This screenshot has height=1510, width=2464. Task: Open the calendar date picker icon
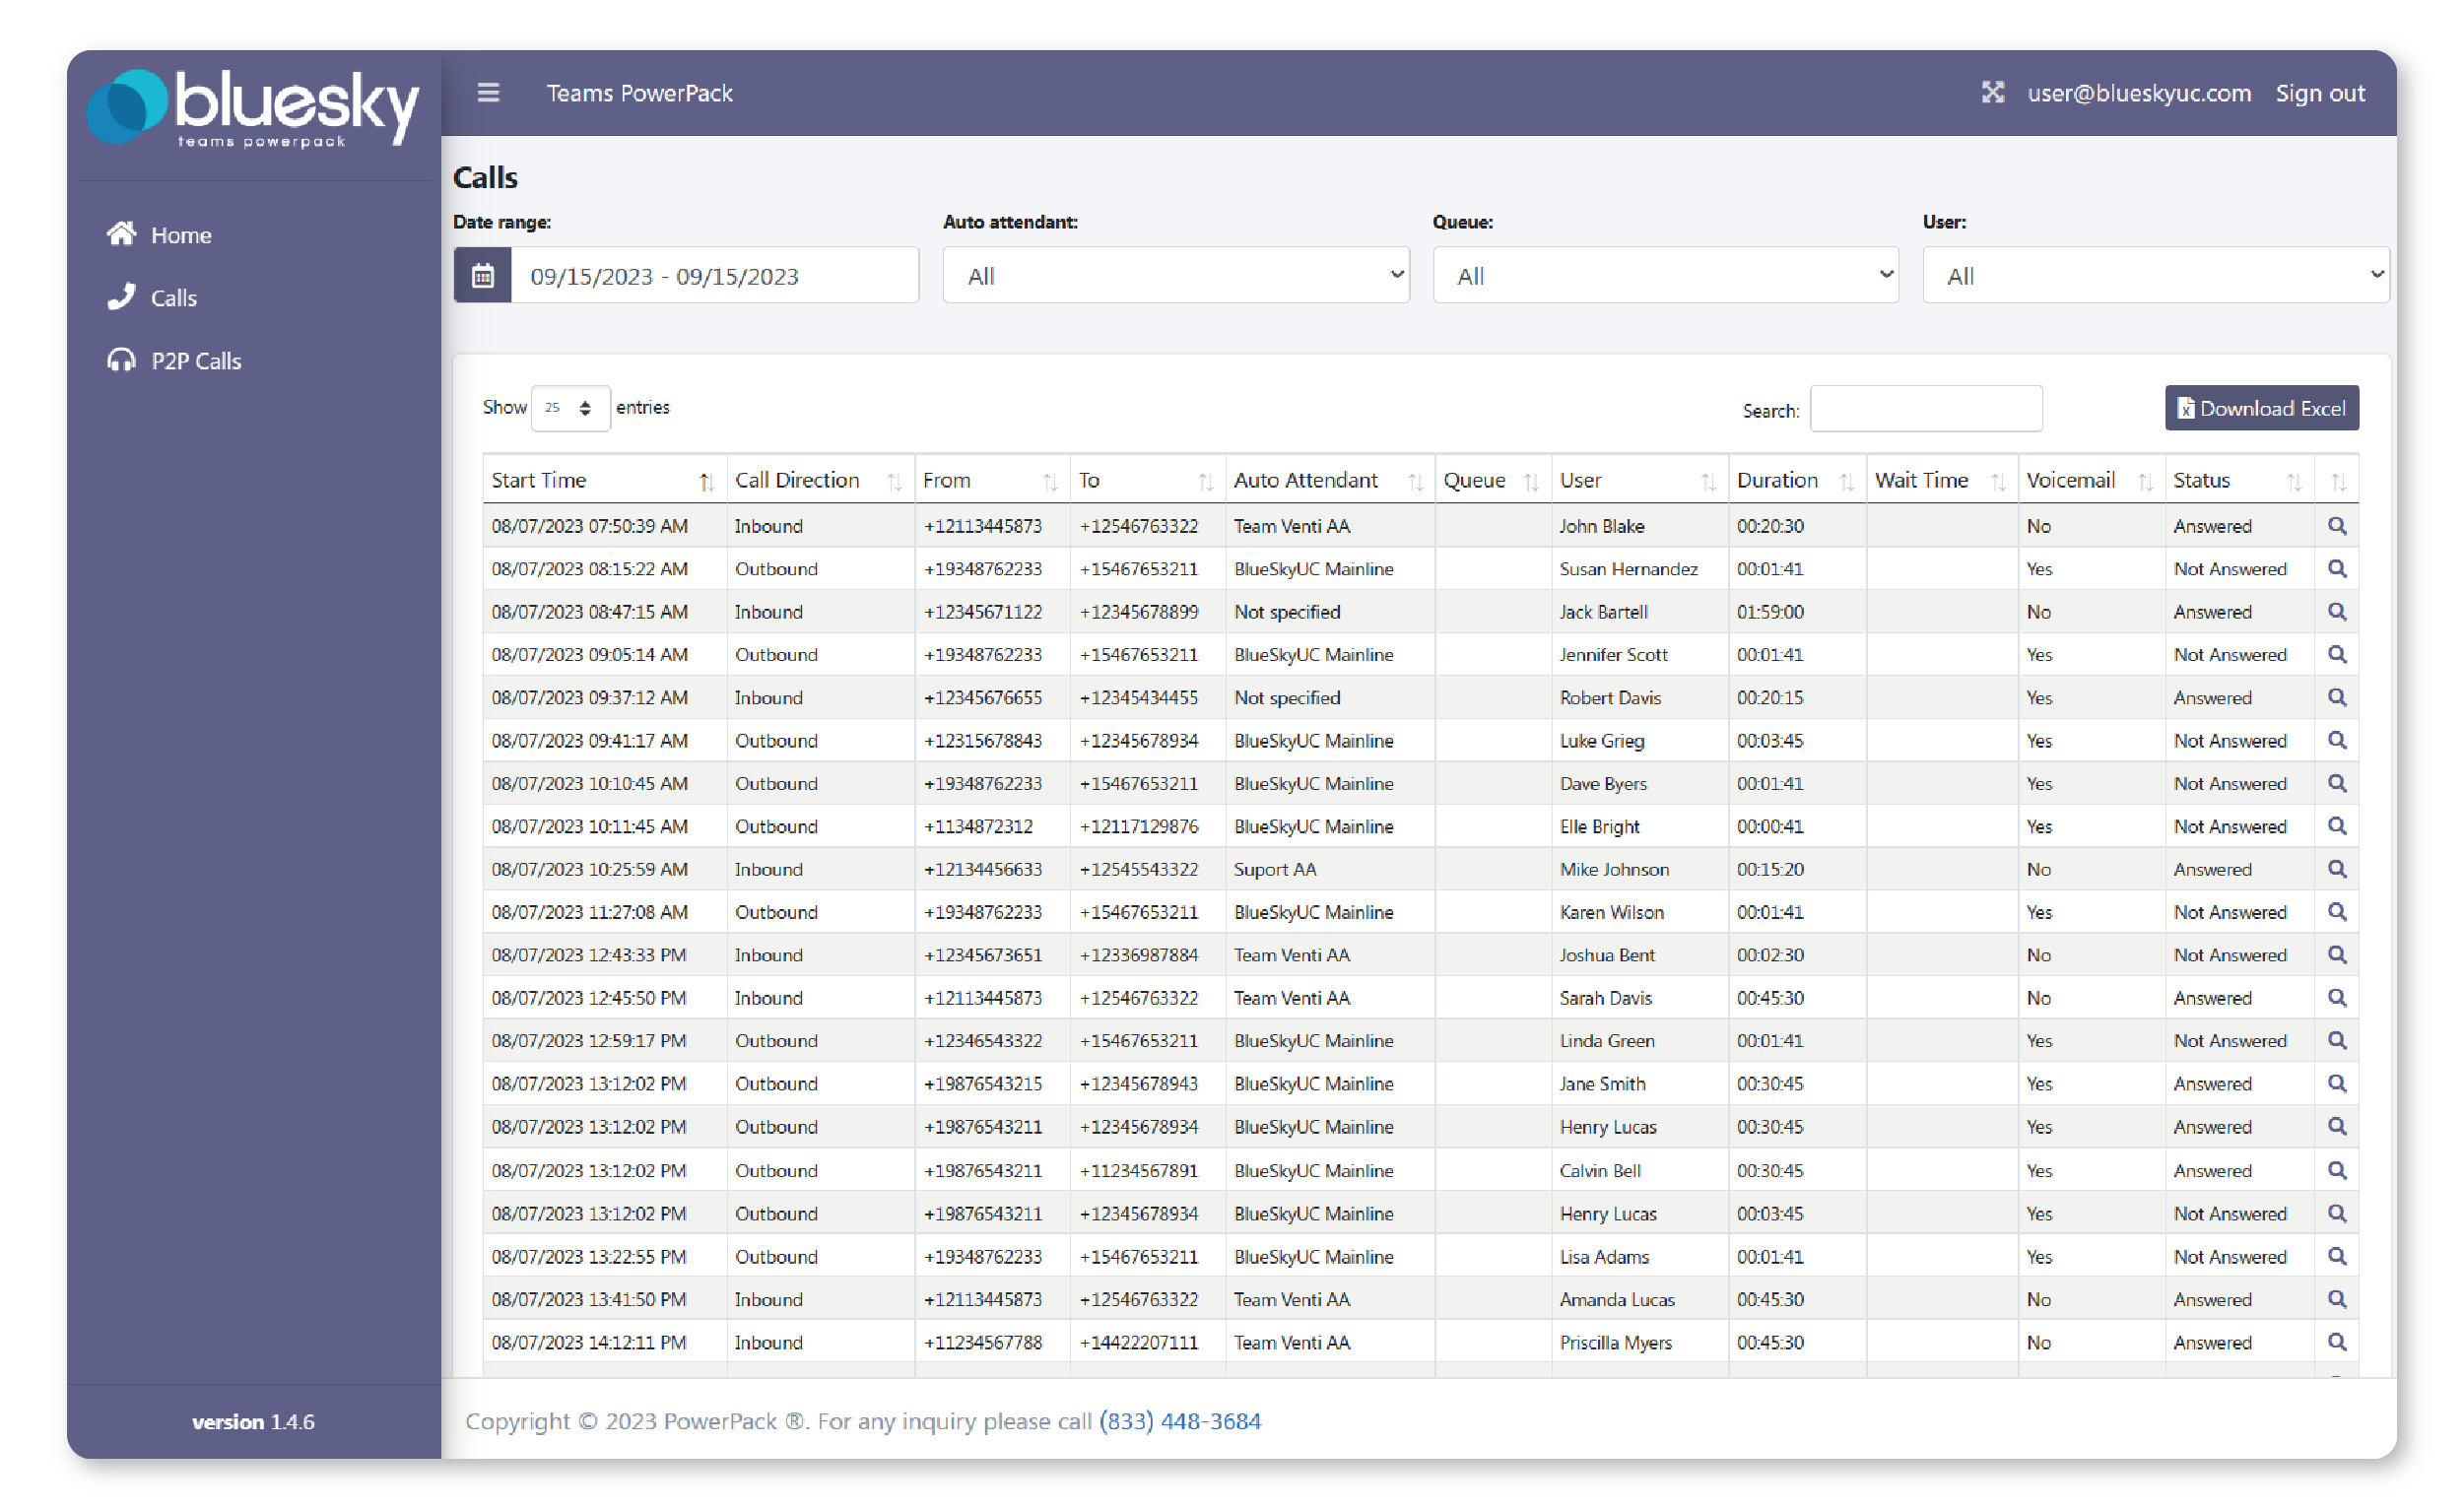(483, 276)
